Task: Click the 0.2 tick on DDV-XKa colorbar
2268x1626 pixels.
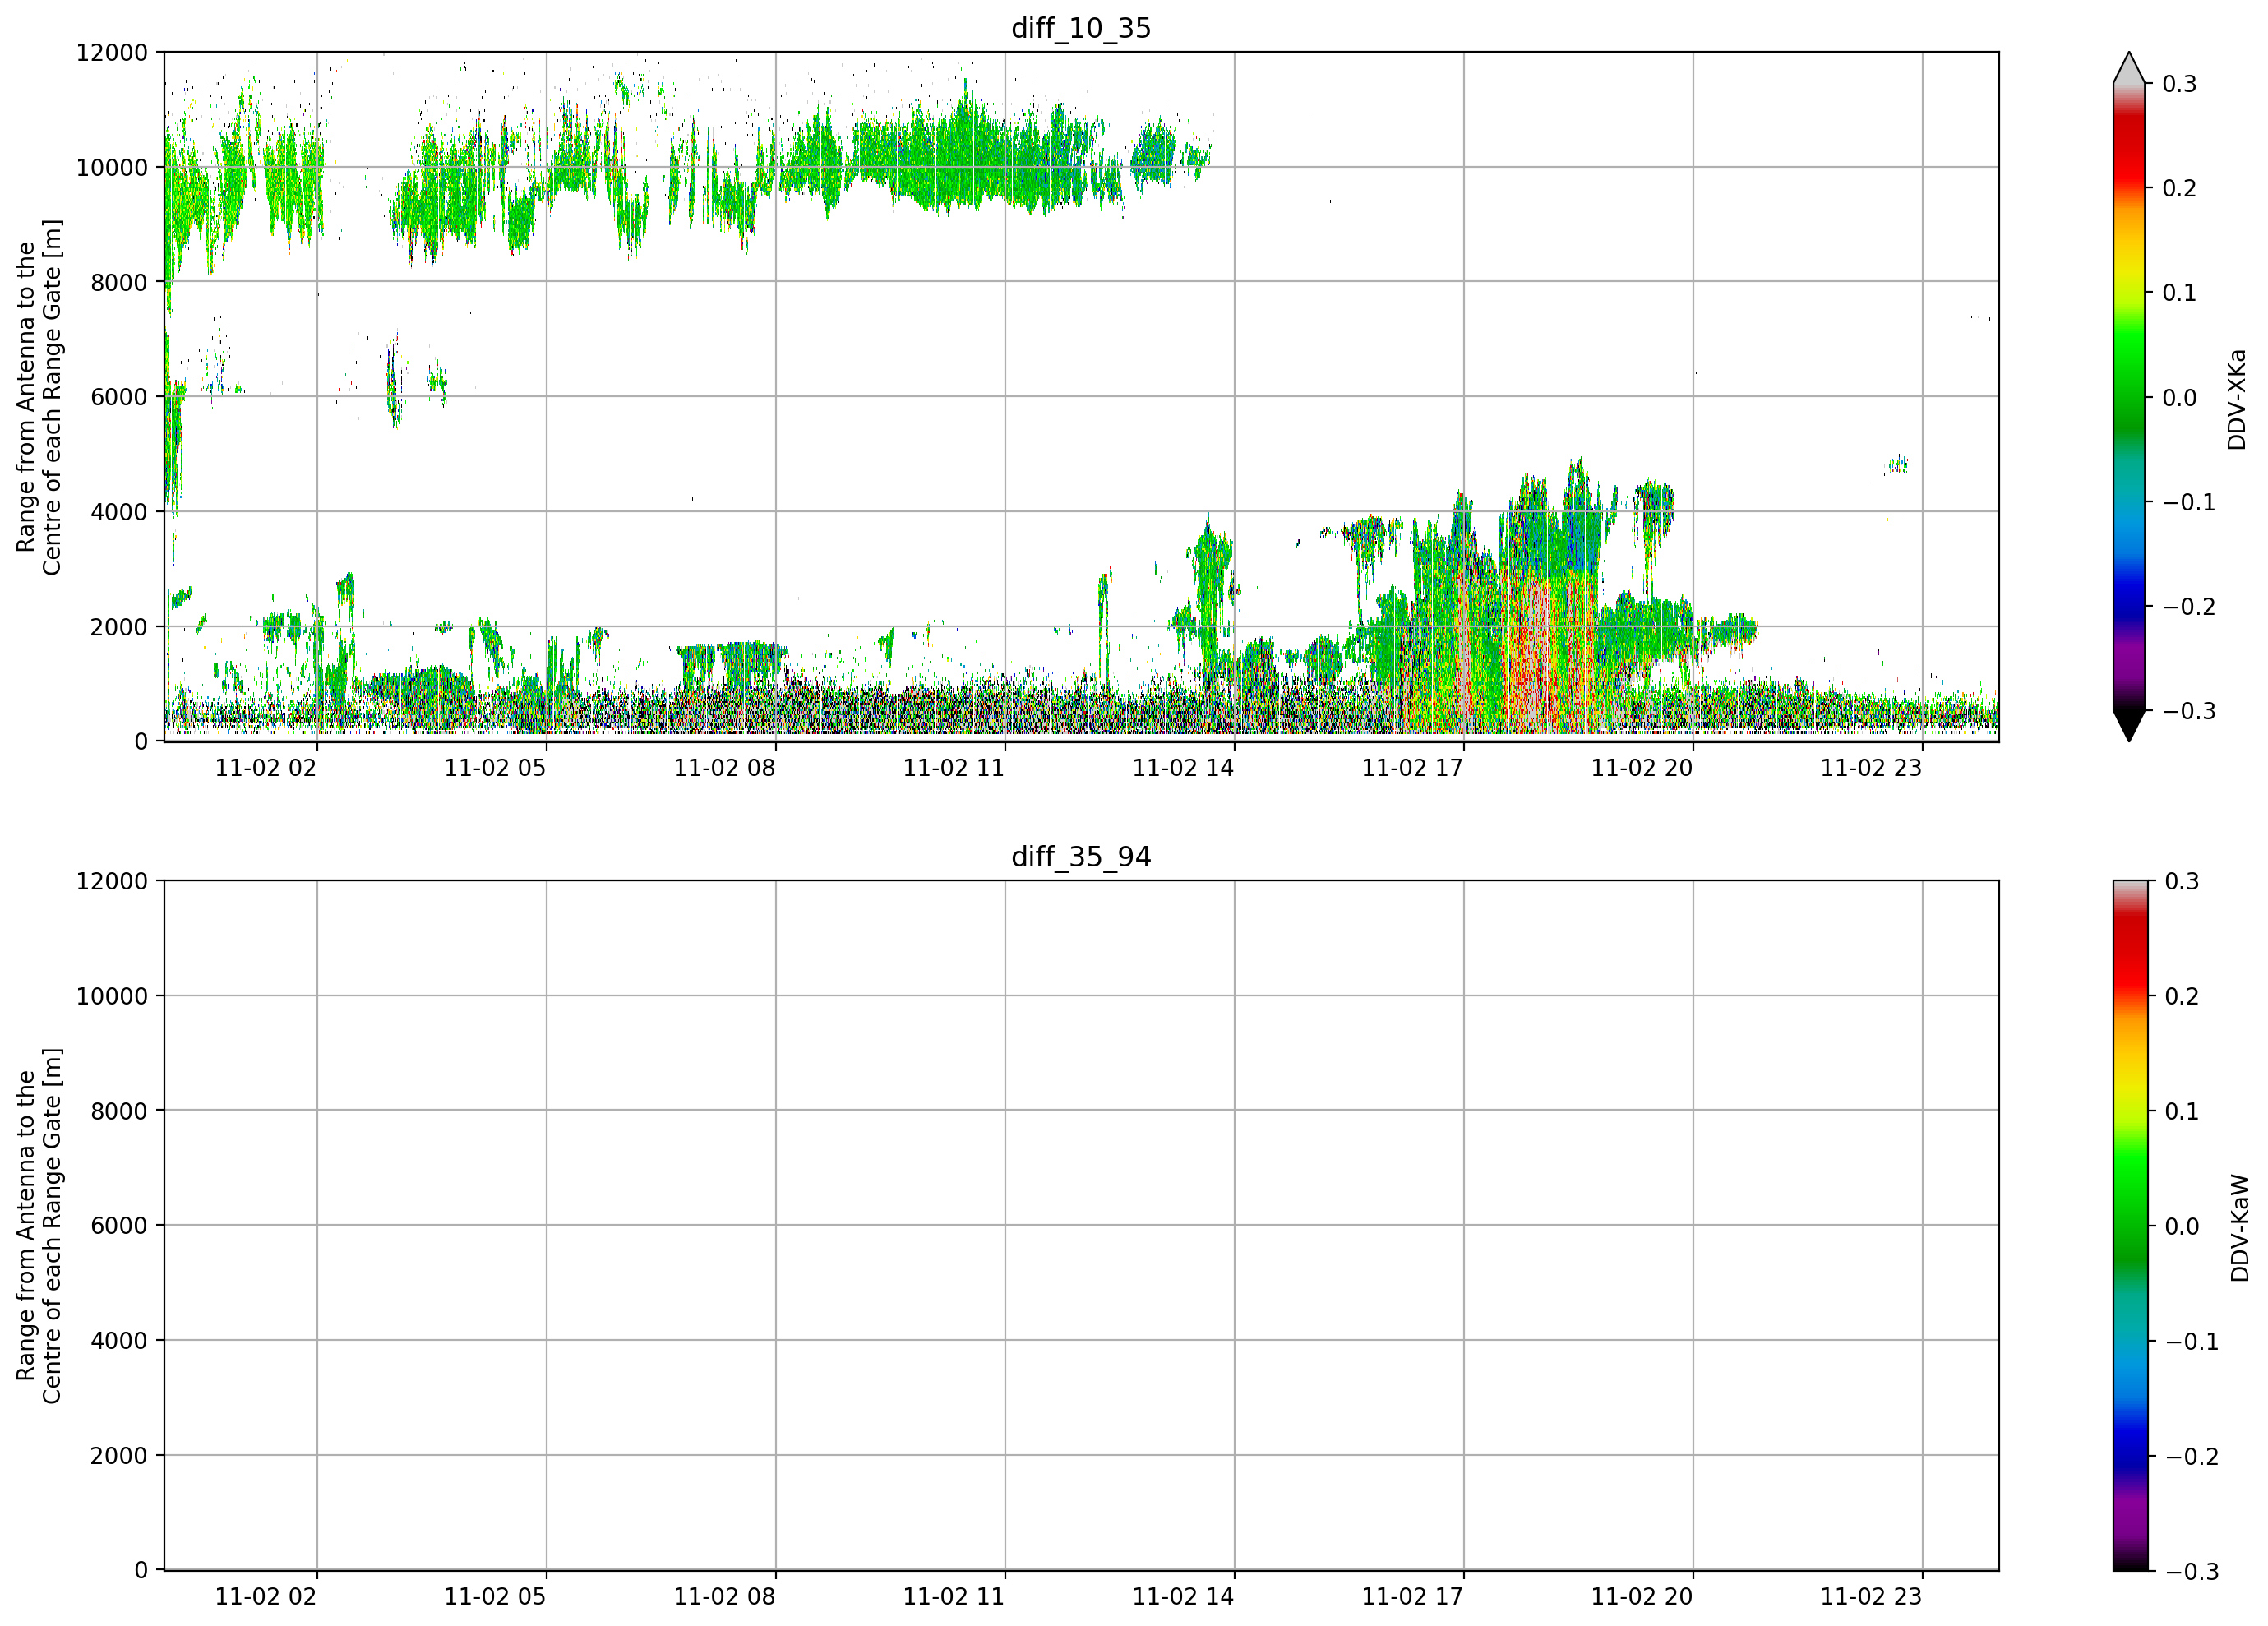Action: click(2179, 188)
